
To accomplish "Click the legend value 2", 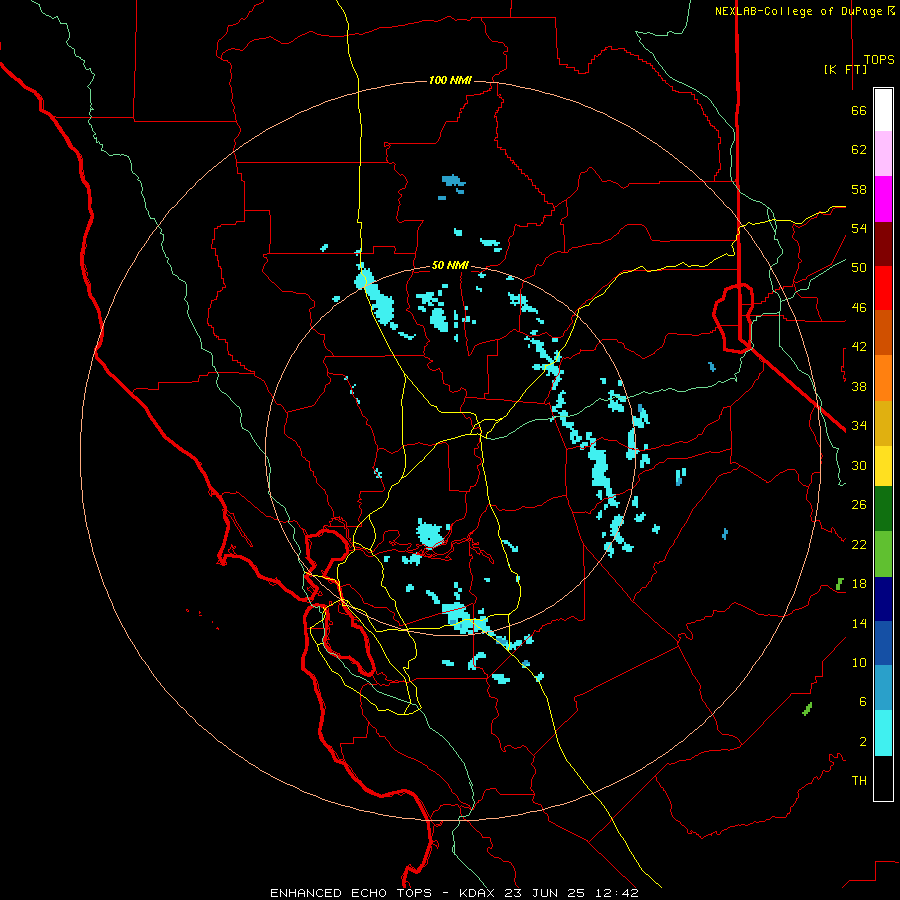I will pyautogui.click(x=862, y=742).
